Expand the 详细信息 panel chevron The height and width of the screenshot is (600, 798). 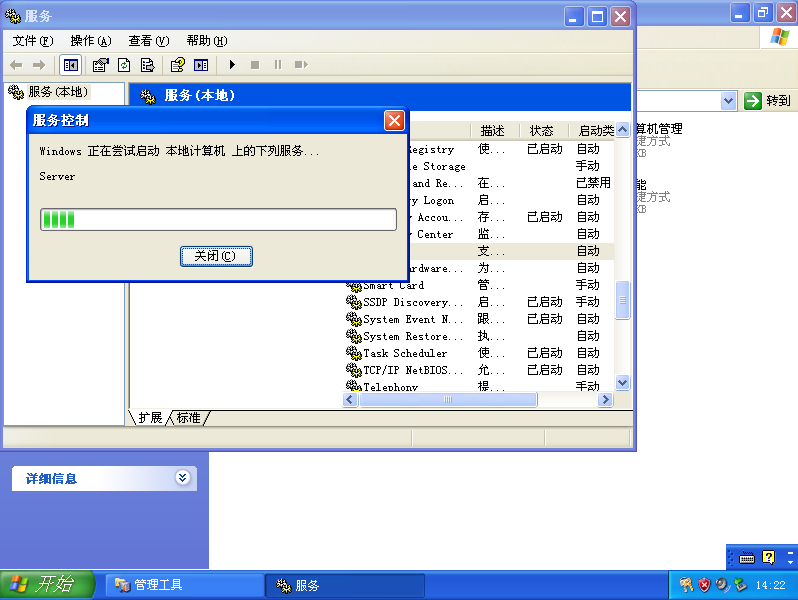182,477
